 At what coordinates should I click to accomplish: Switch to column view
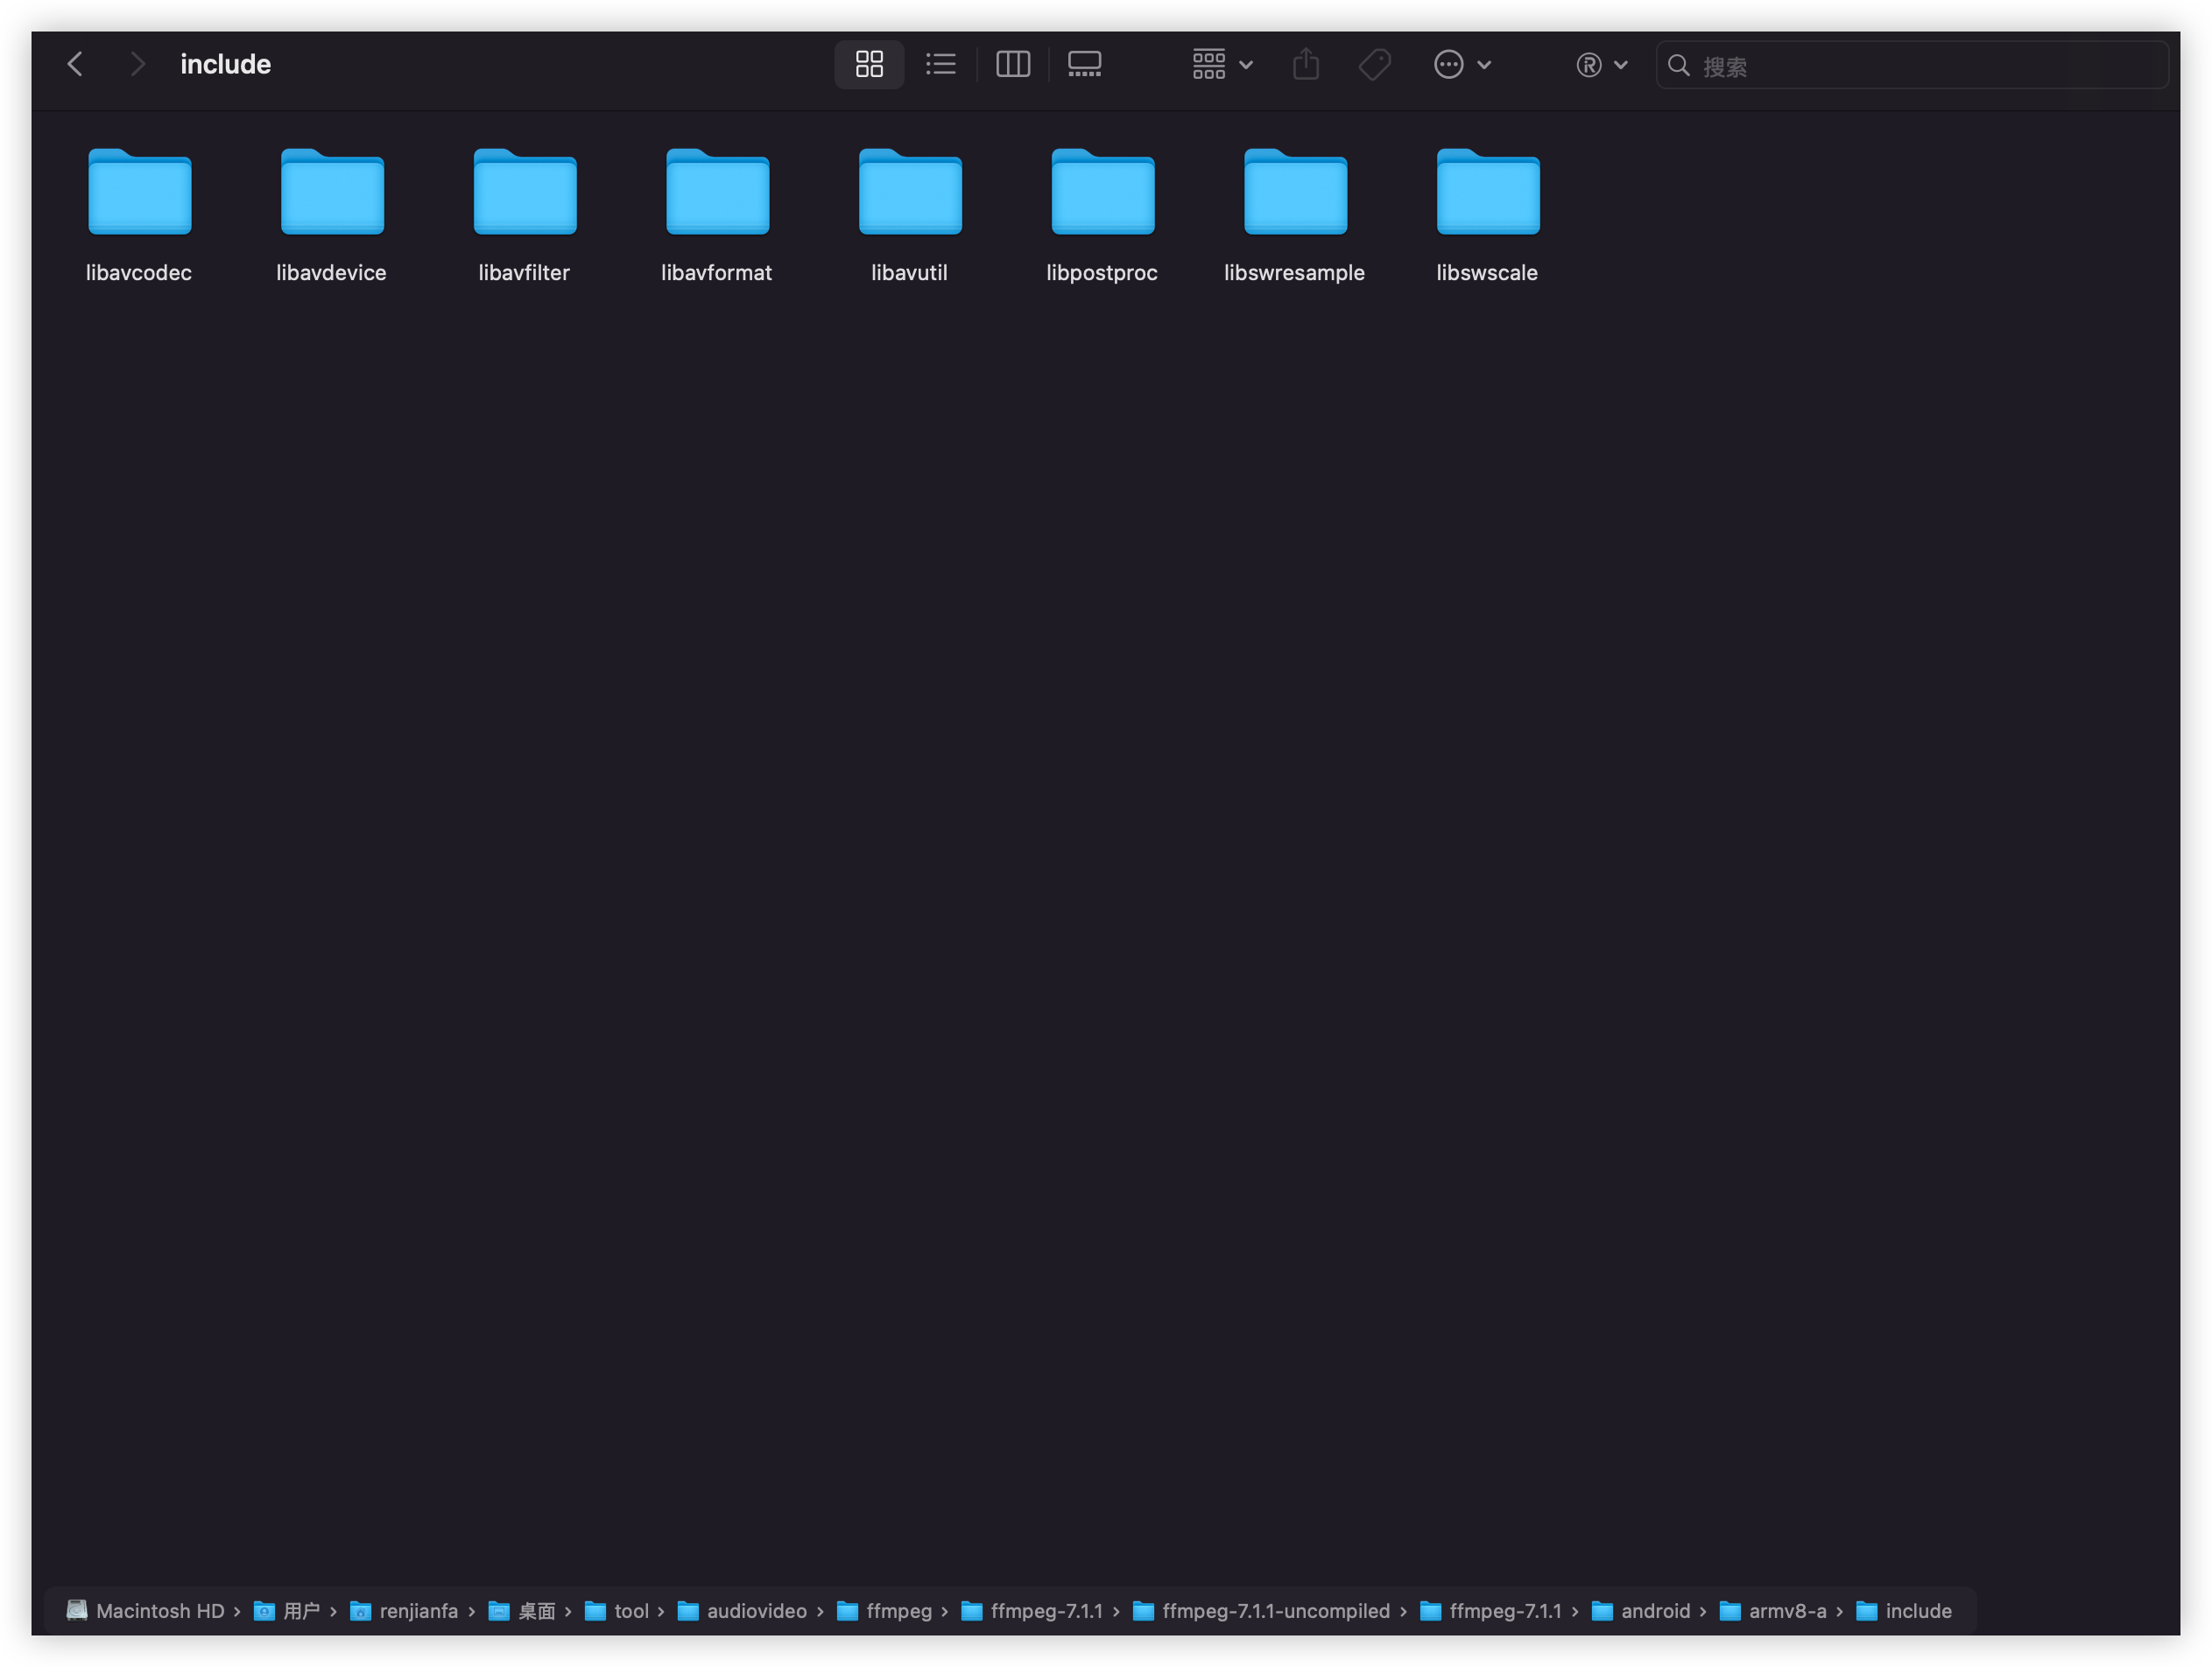pos(1012,65)
